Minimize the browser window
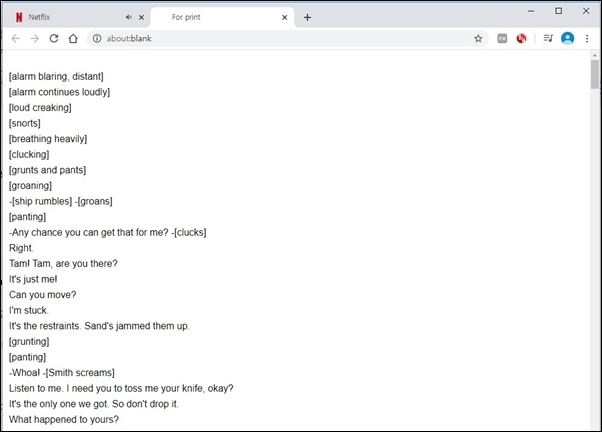 coord(531,11)
